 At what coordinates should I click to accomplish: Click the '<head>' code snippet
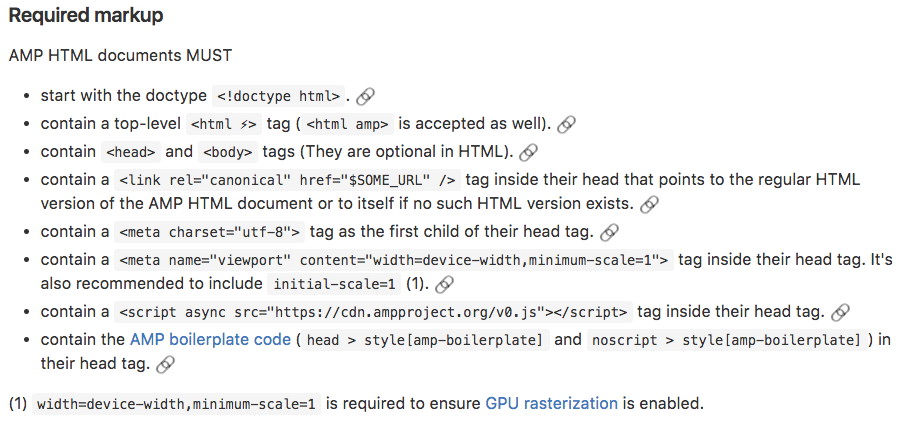pos(131,152)
